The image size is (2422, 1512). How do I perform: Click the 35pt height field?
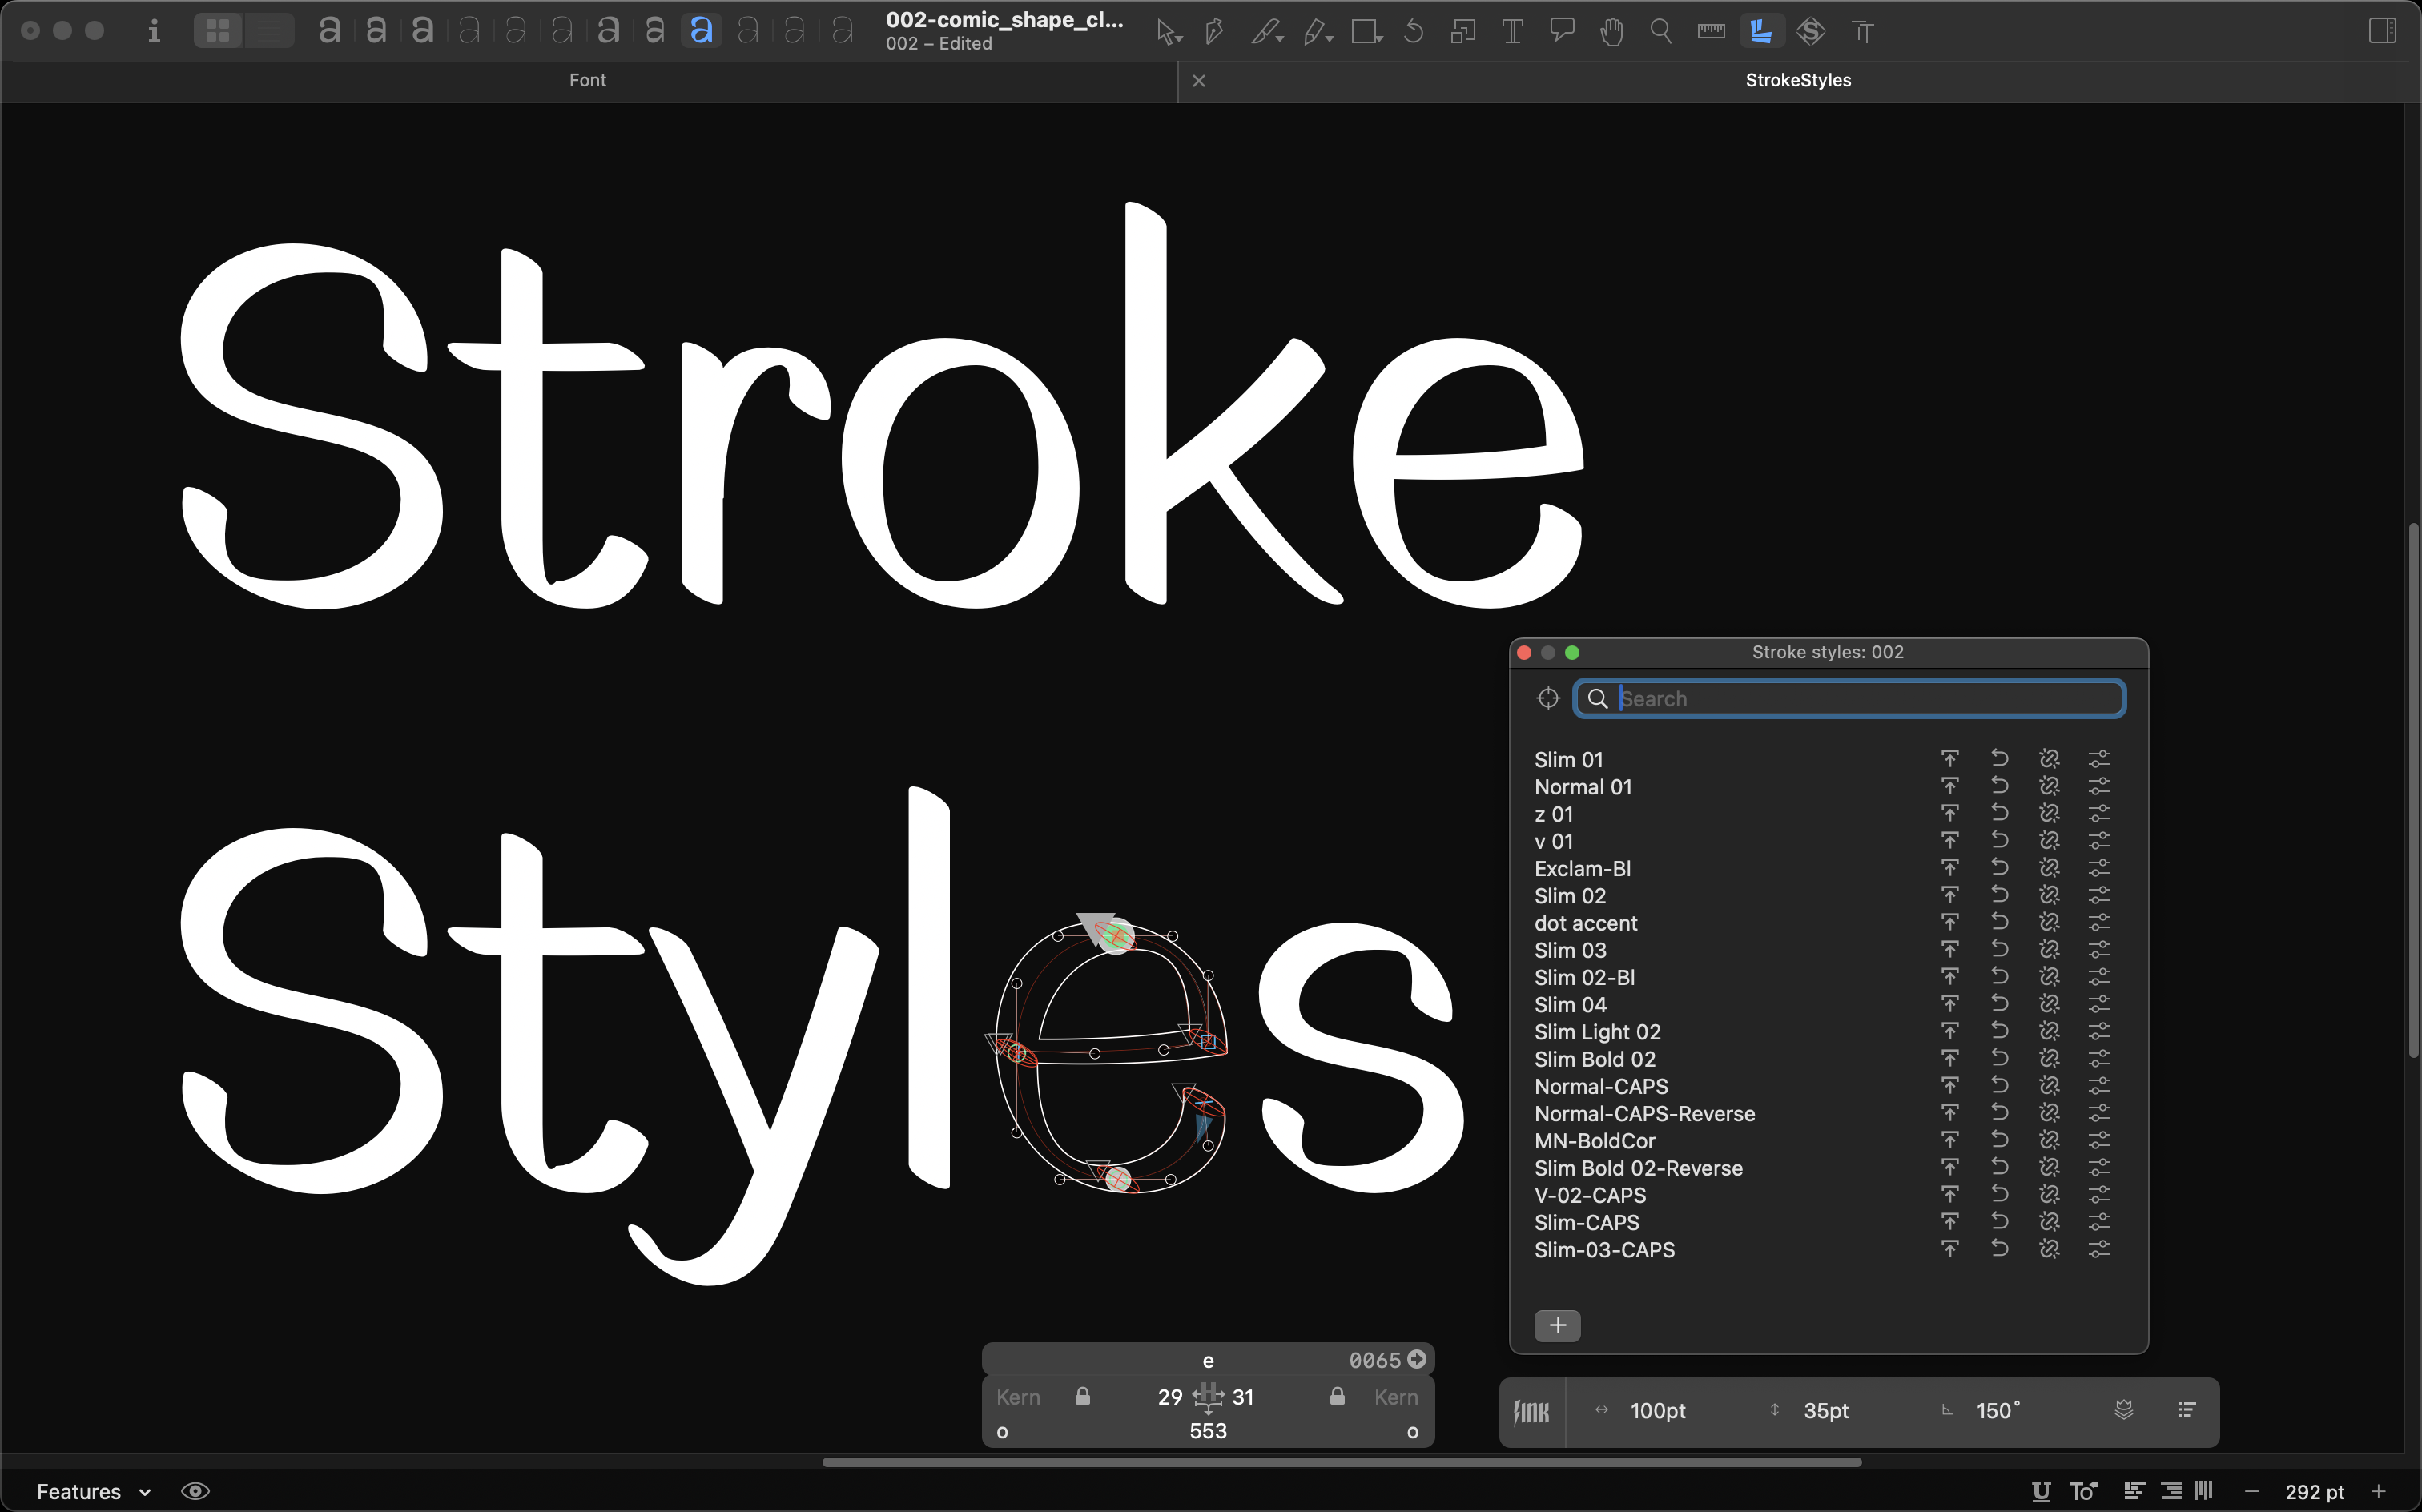click(x=1825, y=1411)
